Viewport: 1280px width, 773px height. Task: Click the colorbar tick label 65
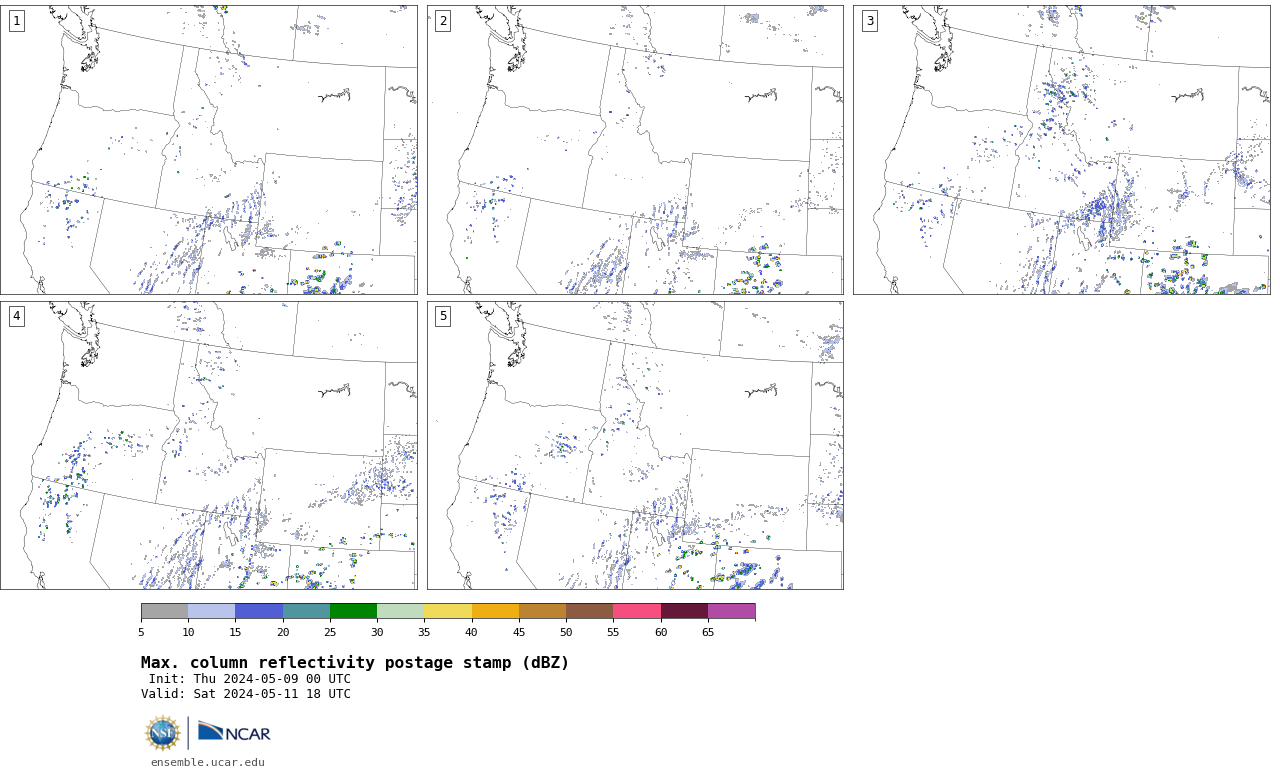[708, 632]
